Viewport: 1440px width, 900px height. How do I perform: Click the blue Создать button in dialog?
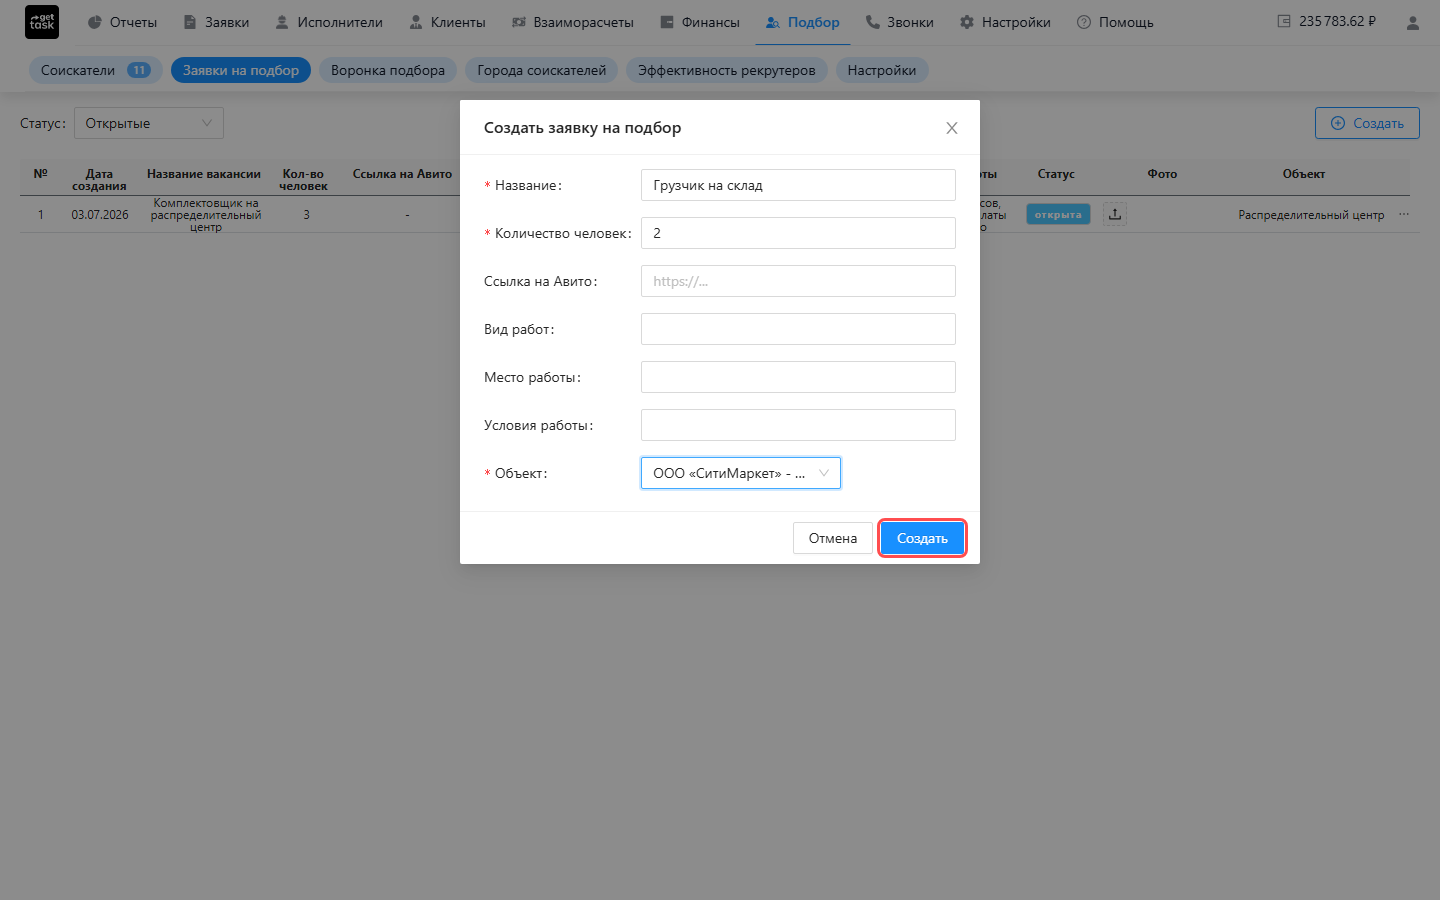coord(922,538)
